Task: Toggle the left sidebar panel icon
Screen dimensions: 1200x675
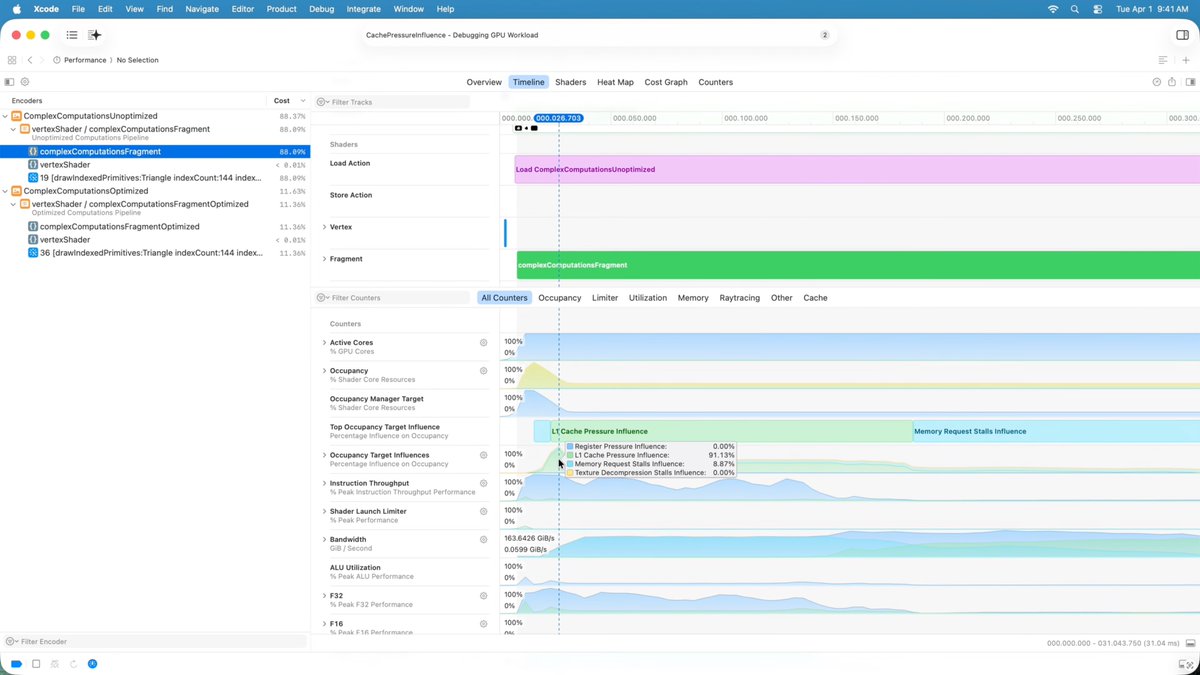Action: [10, 82]
